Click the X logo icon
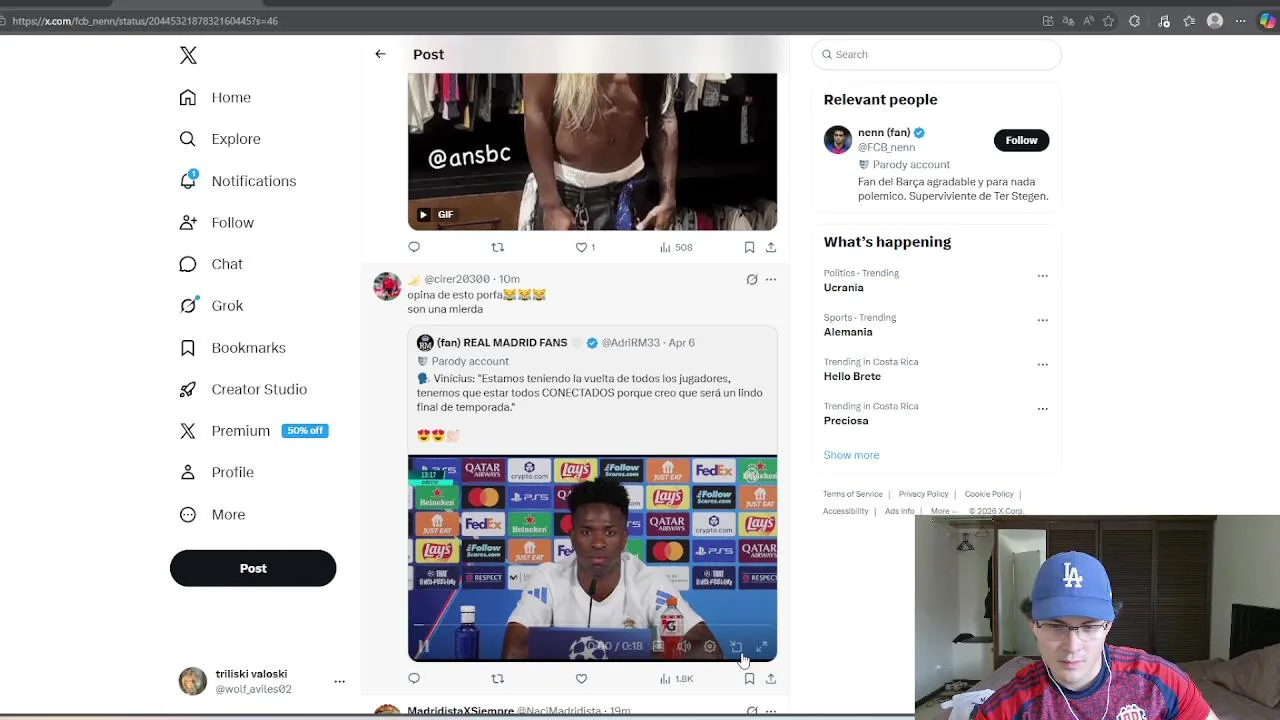Viewport: 1280px width, 720px height. (188, 55)
